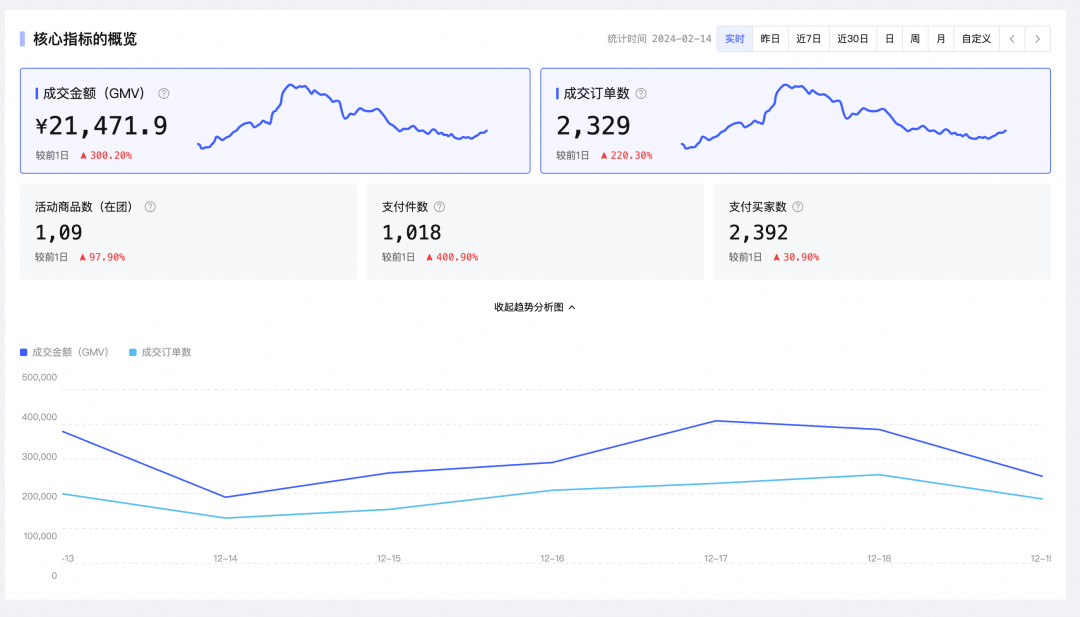Click the 2,329 order count value
Image resolution: width=1080 pixels, height=617 pixels.
pyautogui.click(x=593, y=126)
